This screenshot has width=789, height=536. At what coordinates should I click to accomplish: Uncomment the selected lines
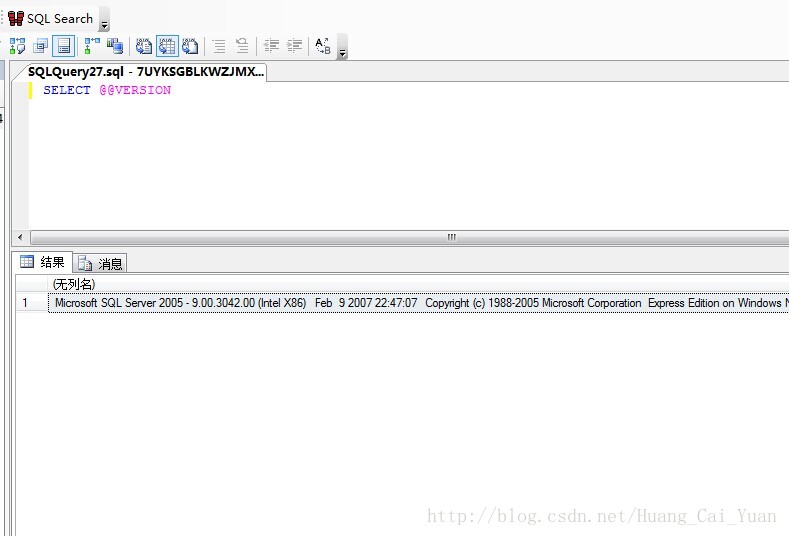pyautogui.click(x=242, y=46)
